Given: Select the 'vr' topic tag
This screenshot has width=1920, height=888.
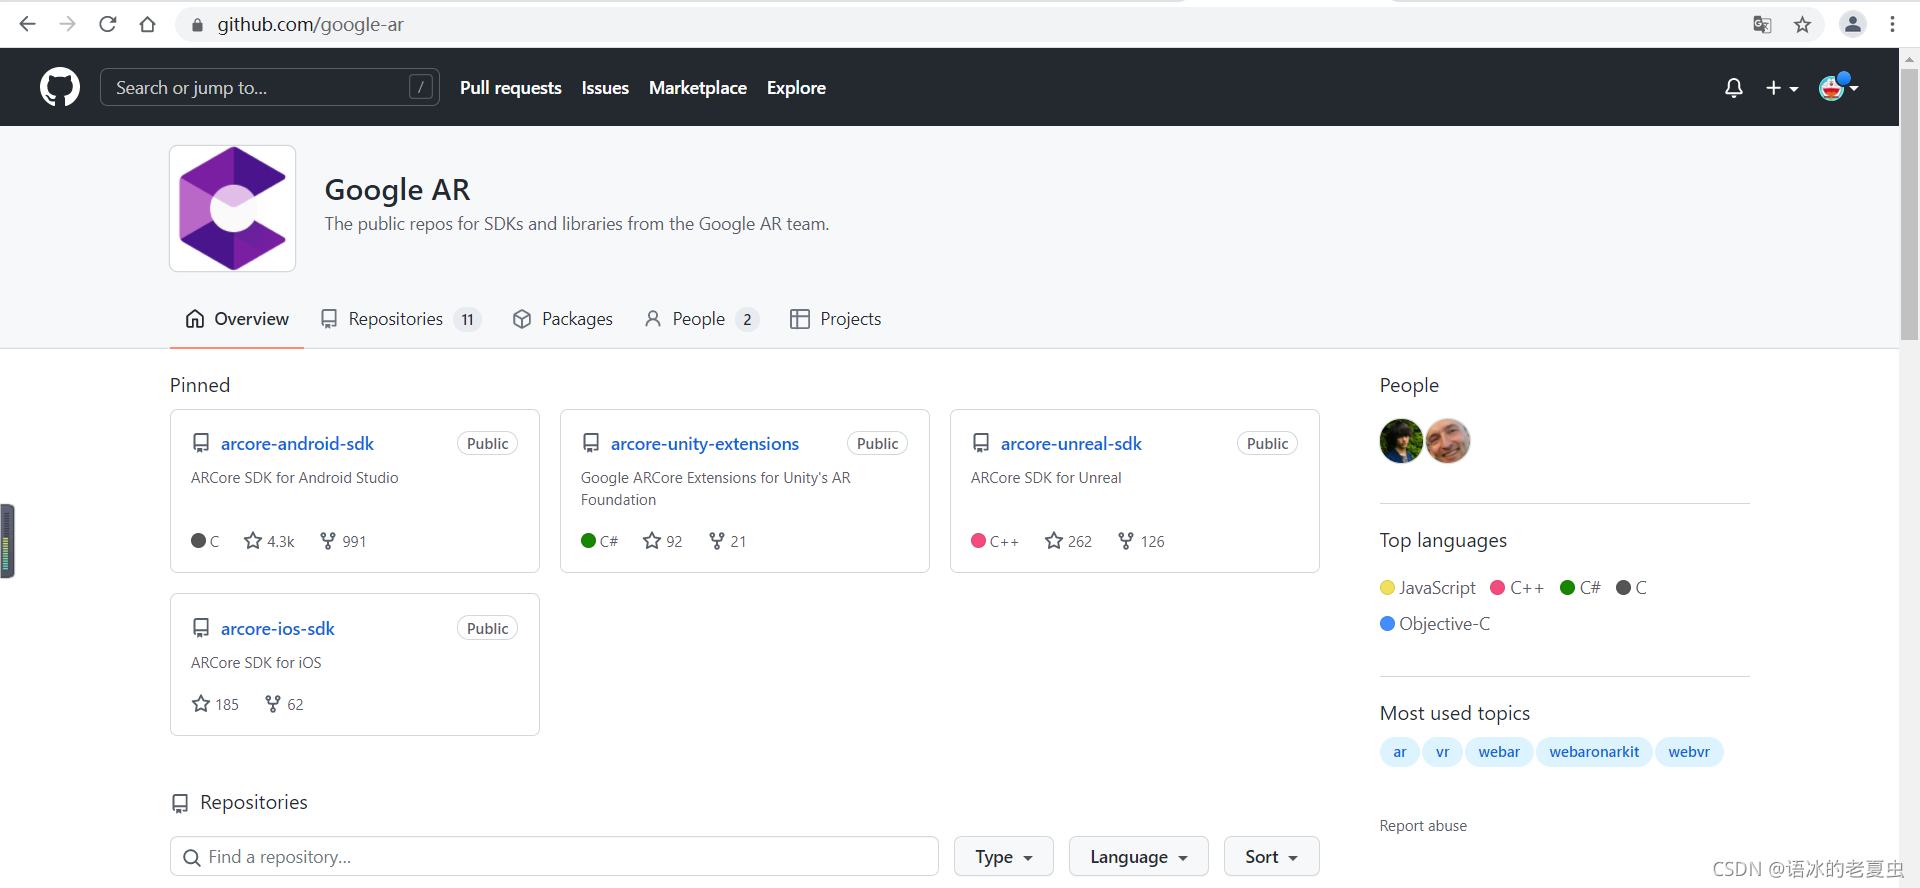Looking at the screenshot, I should [1442, 752].
